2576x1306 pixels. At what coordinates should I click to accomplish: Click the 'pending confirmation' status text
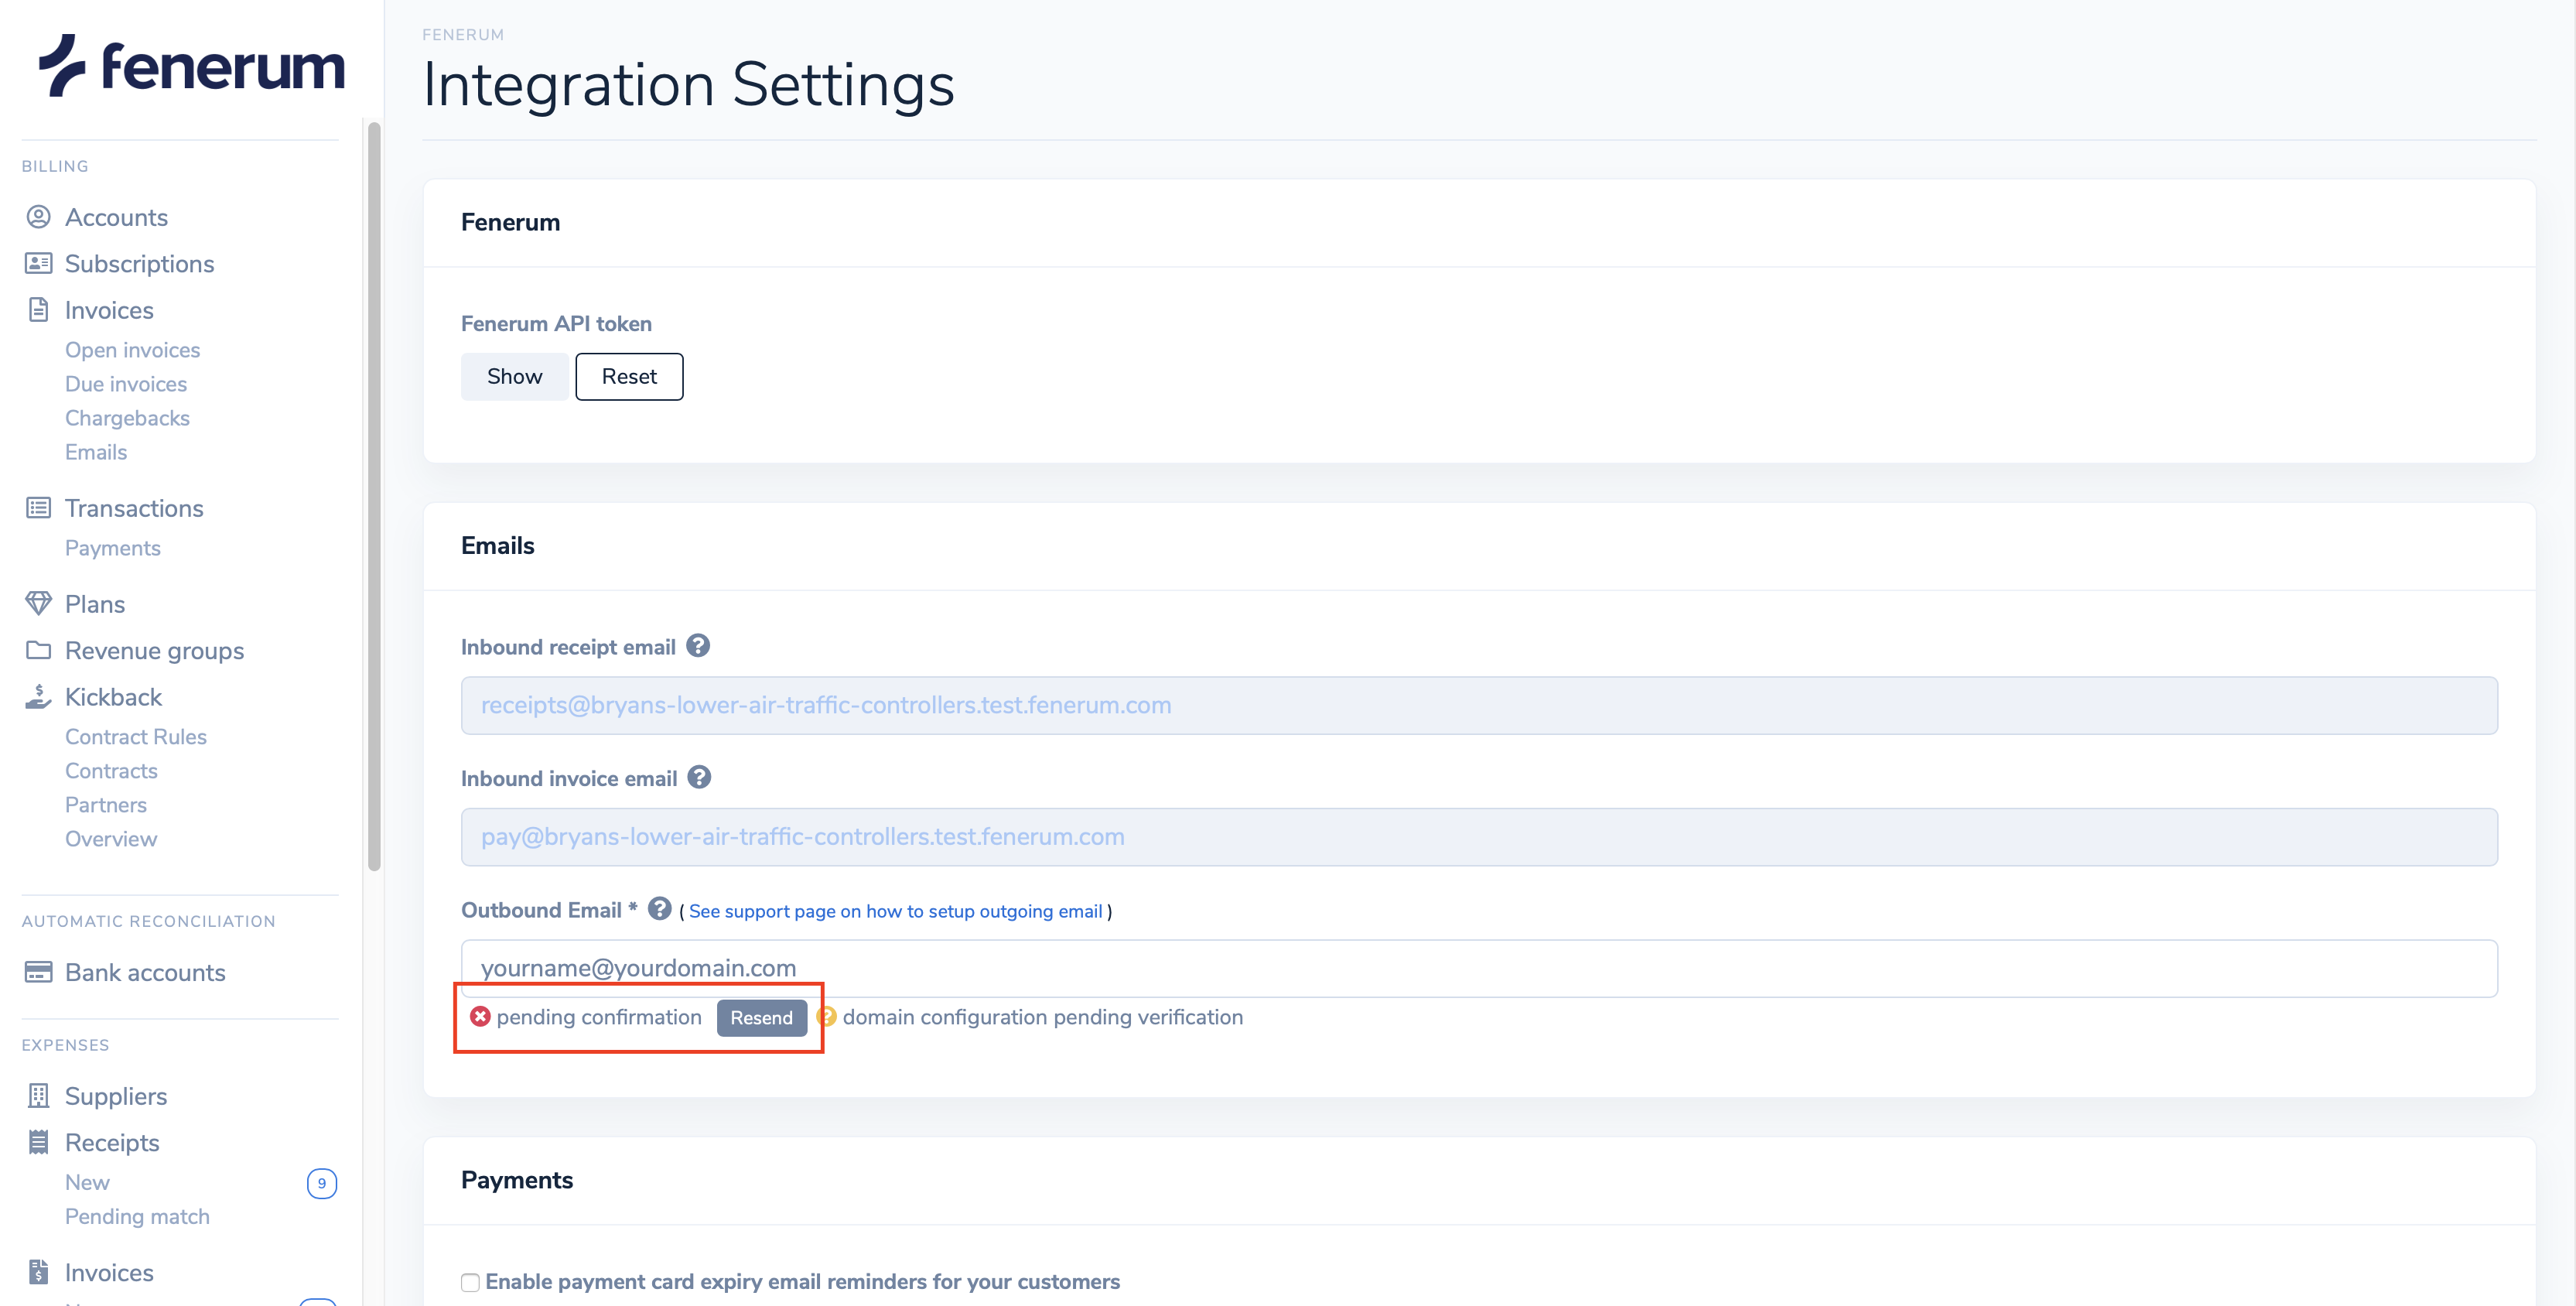click(x=599, y=1017)
